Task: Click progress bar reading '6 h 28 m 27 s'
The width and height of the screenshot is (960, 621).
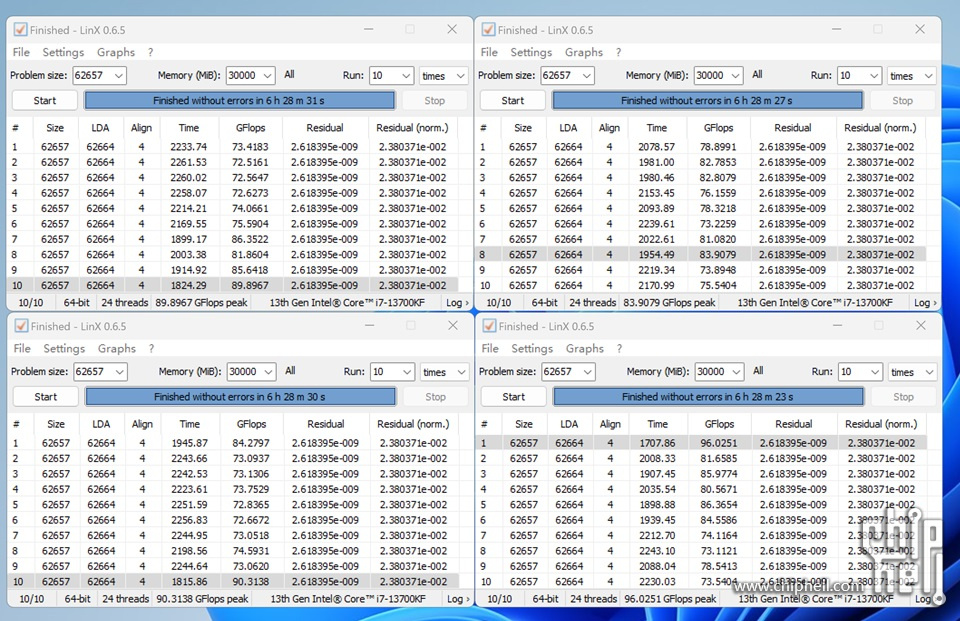Action: [x=707, y=100]
